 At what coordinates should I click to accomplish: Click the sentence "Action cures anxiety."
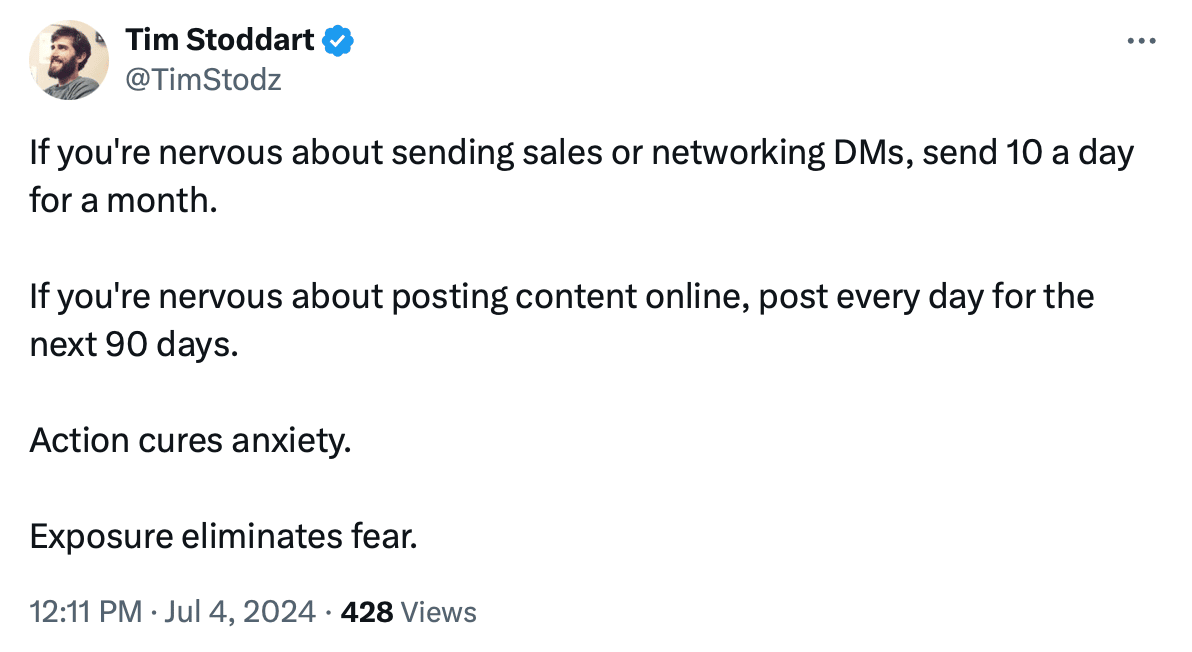click(x=190, y=439)
